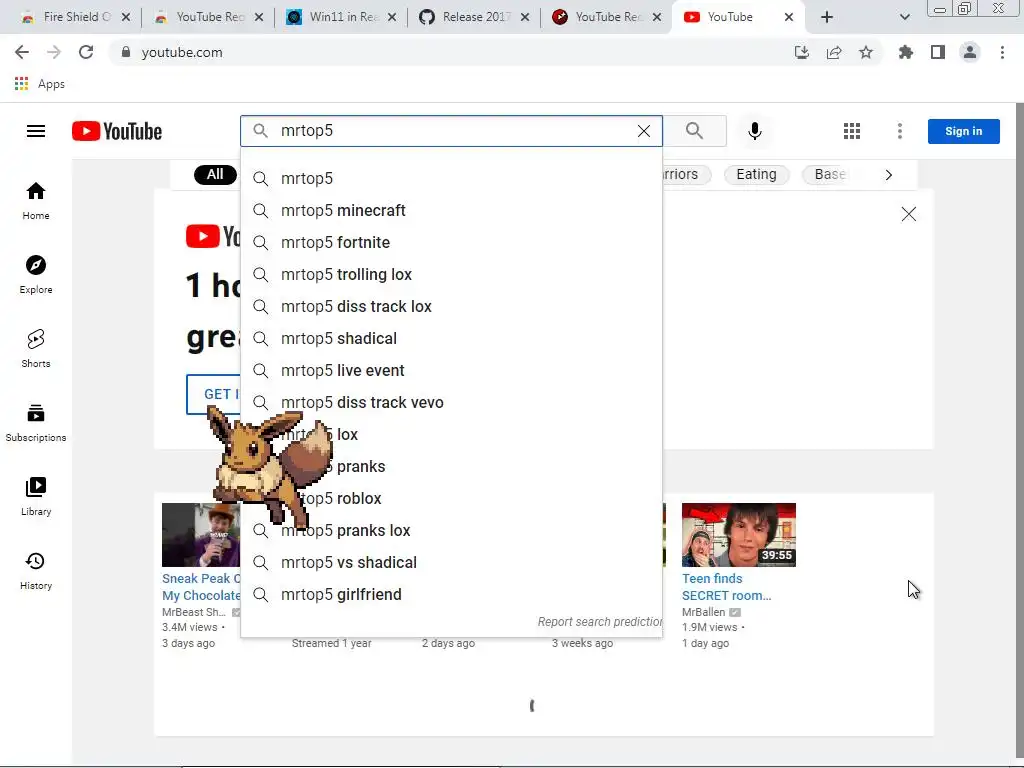Click the Sneak Peak video title link
Image resolution: width=1024 pixels, height=768 pixels.
click(201, 587)
